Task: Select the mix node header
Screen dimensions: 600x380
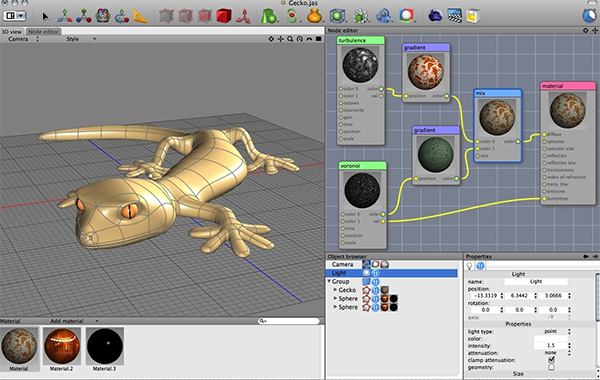Action: coord(497,93)
